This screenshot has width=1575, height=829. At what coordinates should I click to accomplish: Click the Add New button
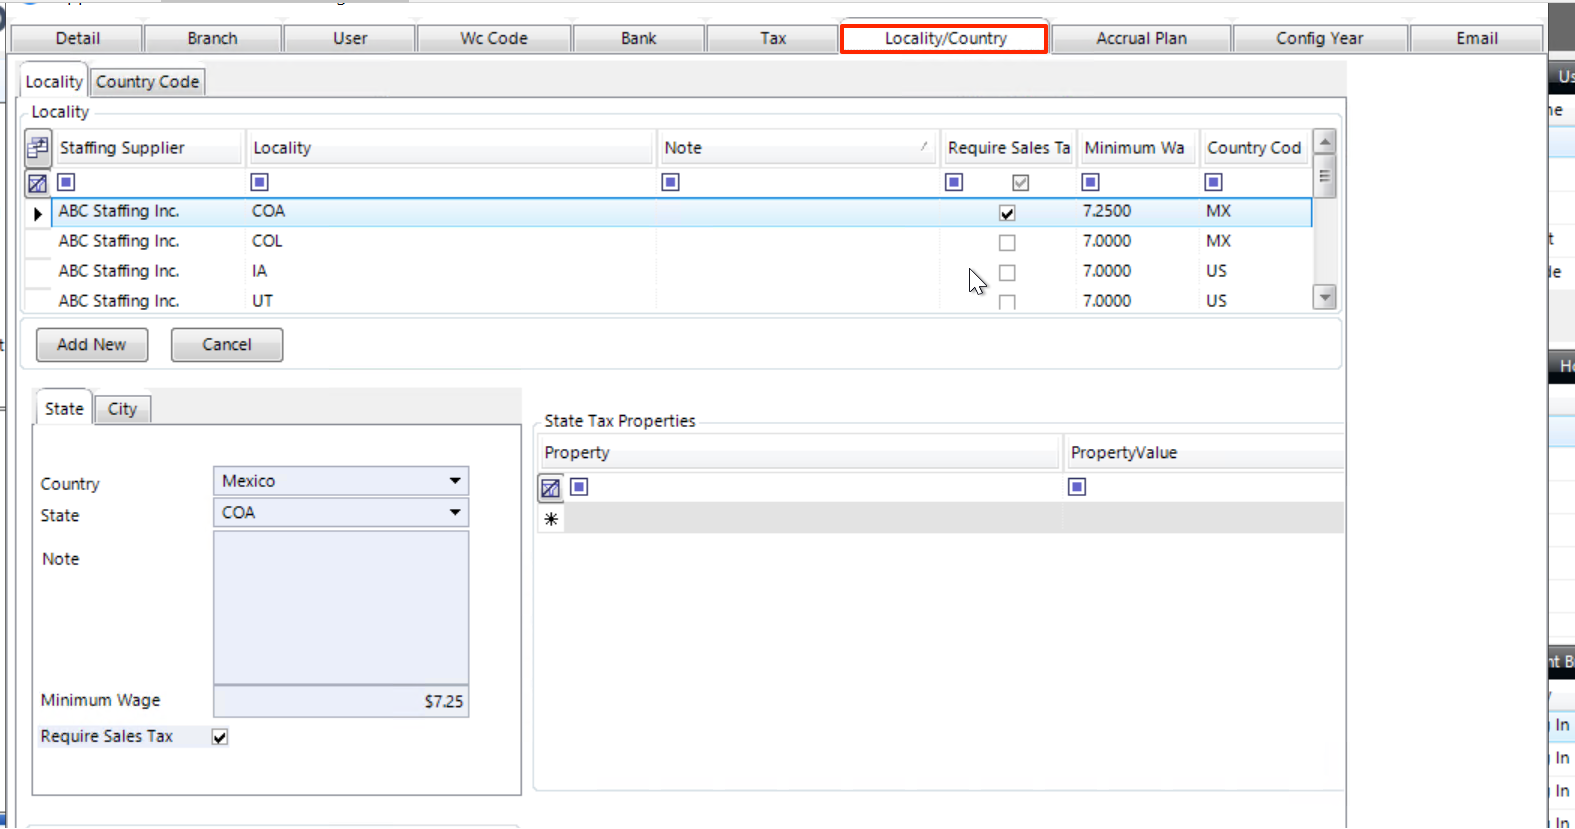92,344
